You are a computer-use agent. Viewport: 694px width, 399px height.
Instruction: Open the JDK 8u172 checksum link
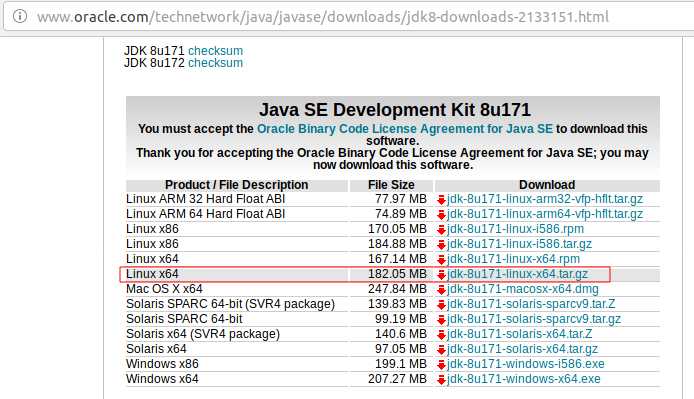tap(215, 63)
